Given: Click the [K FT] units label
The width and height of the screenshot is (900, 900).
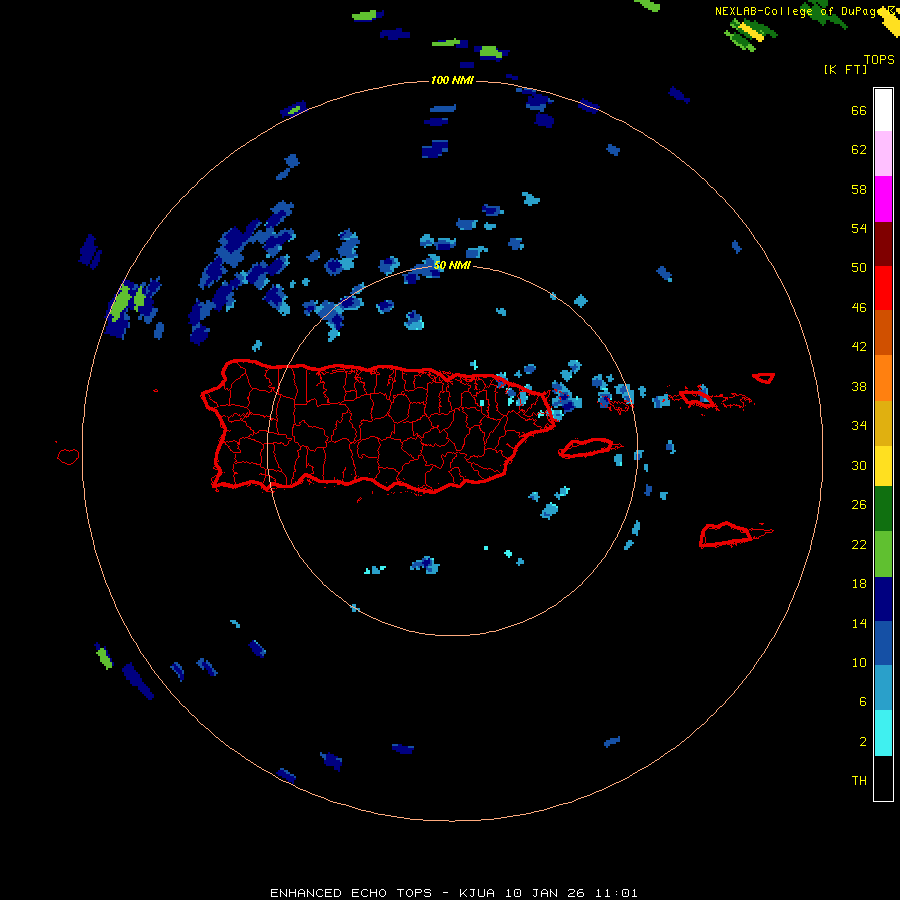Looking at the screenshot, I should point(845,70).
